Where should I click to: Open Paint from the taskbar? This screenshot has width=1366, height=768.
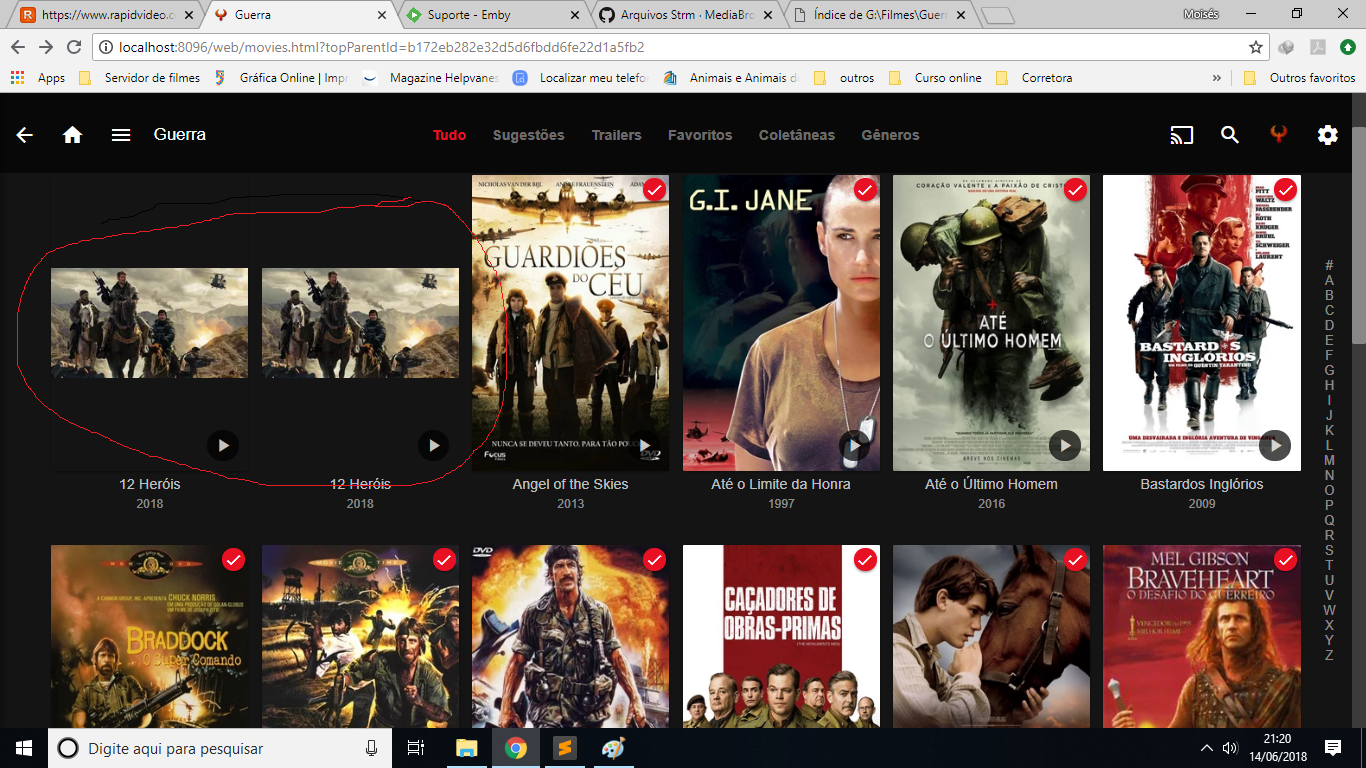click(613, 748)
